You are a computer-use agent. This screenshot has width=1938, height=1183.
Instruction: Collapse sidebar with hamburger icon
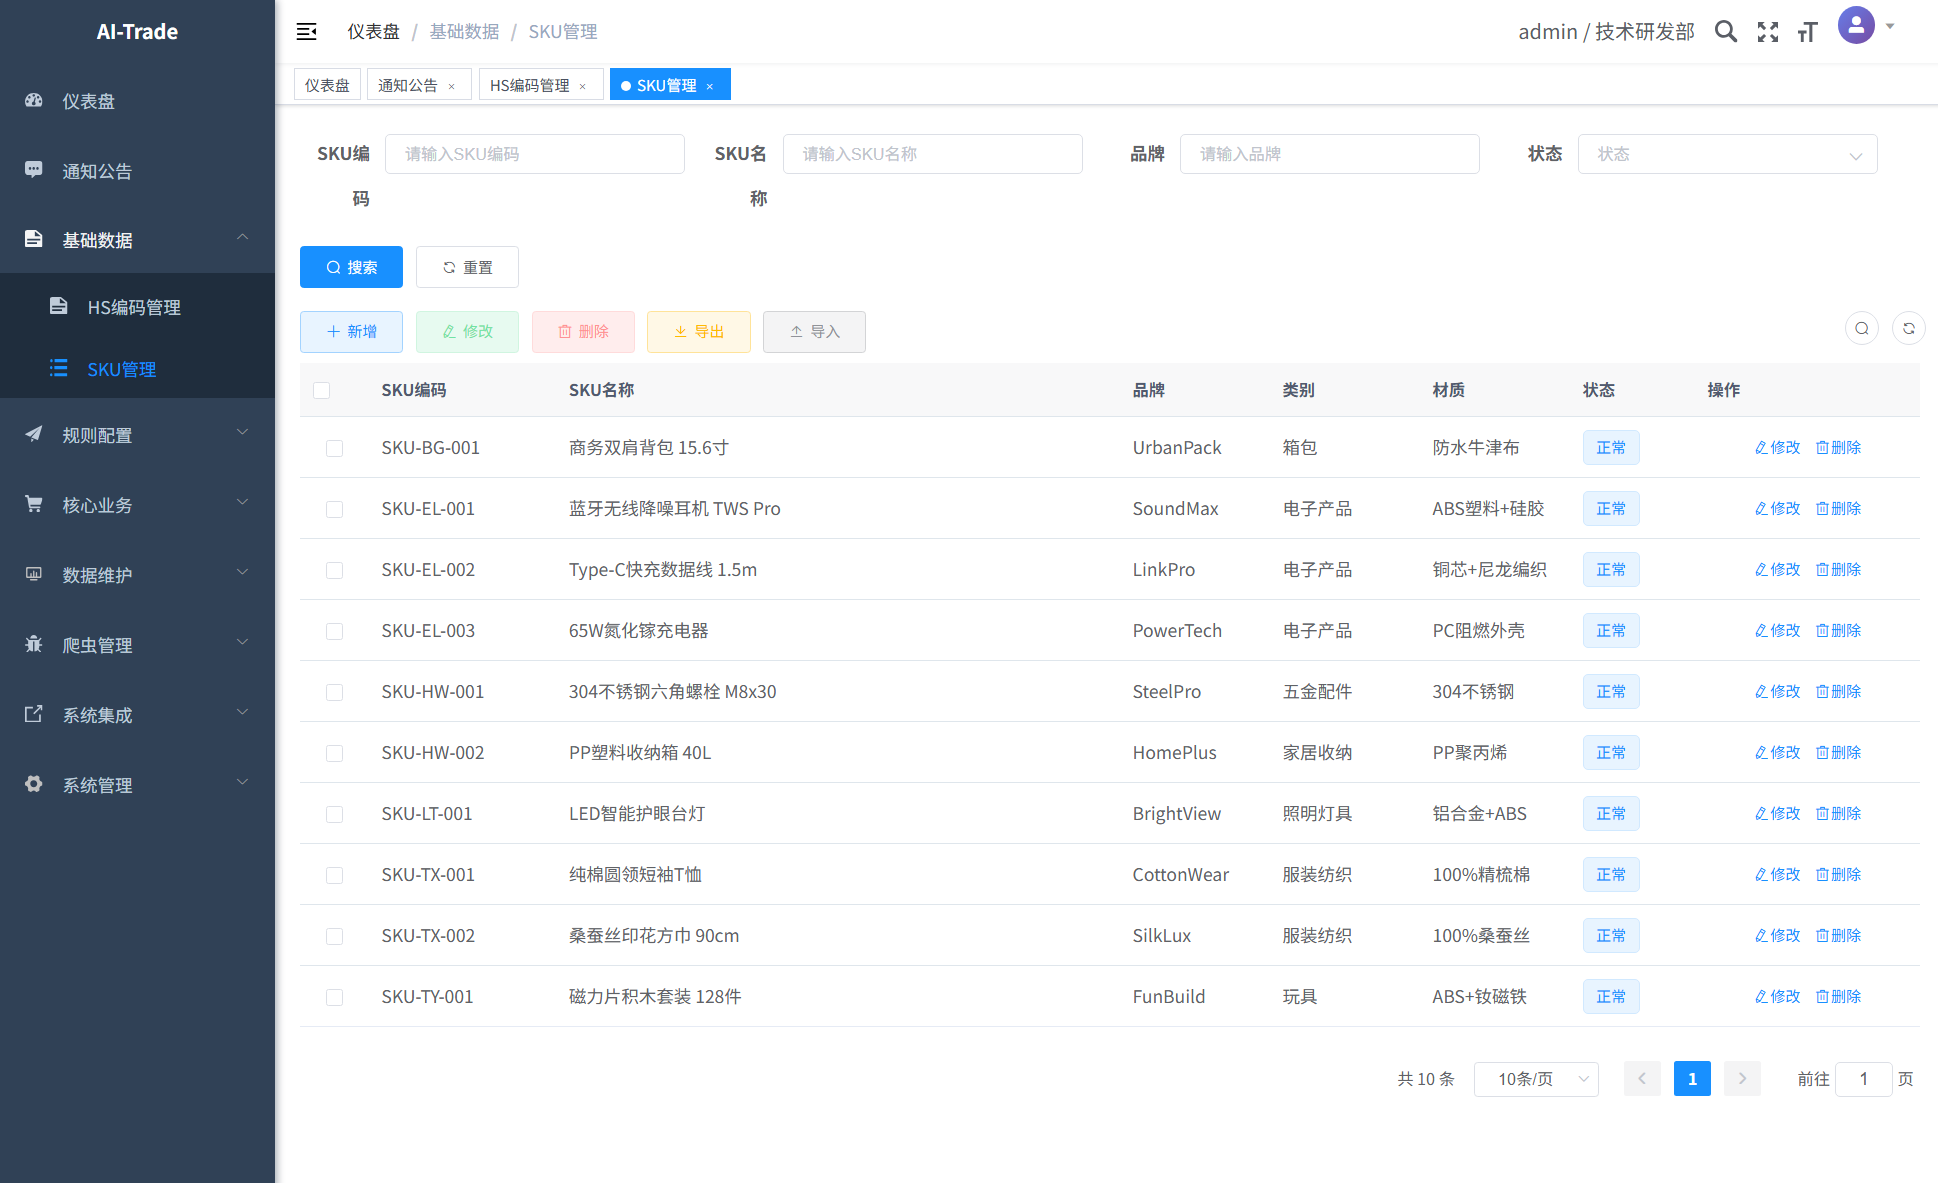click(307, 32)
